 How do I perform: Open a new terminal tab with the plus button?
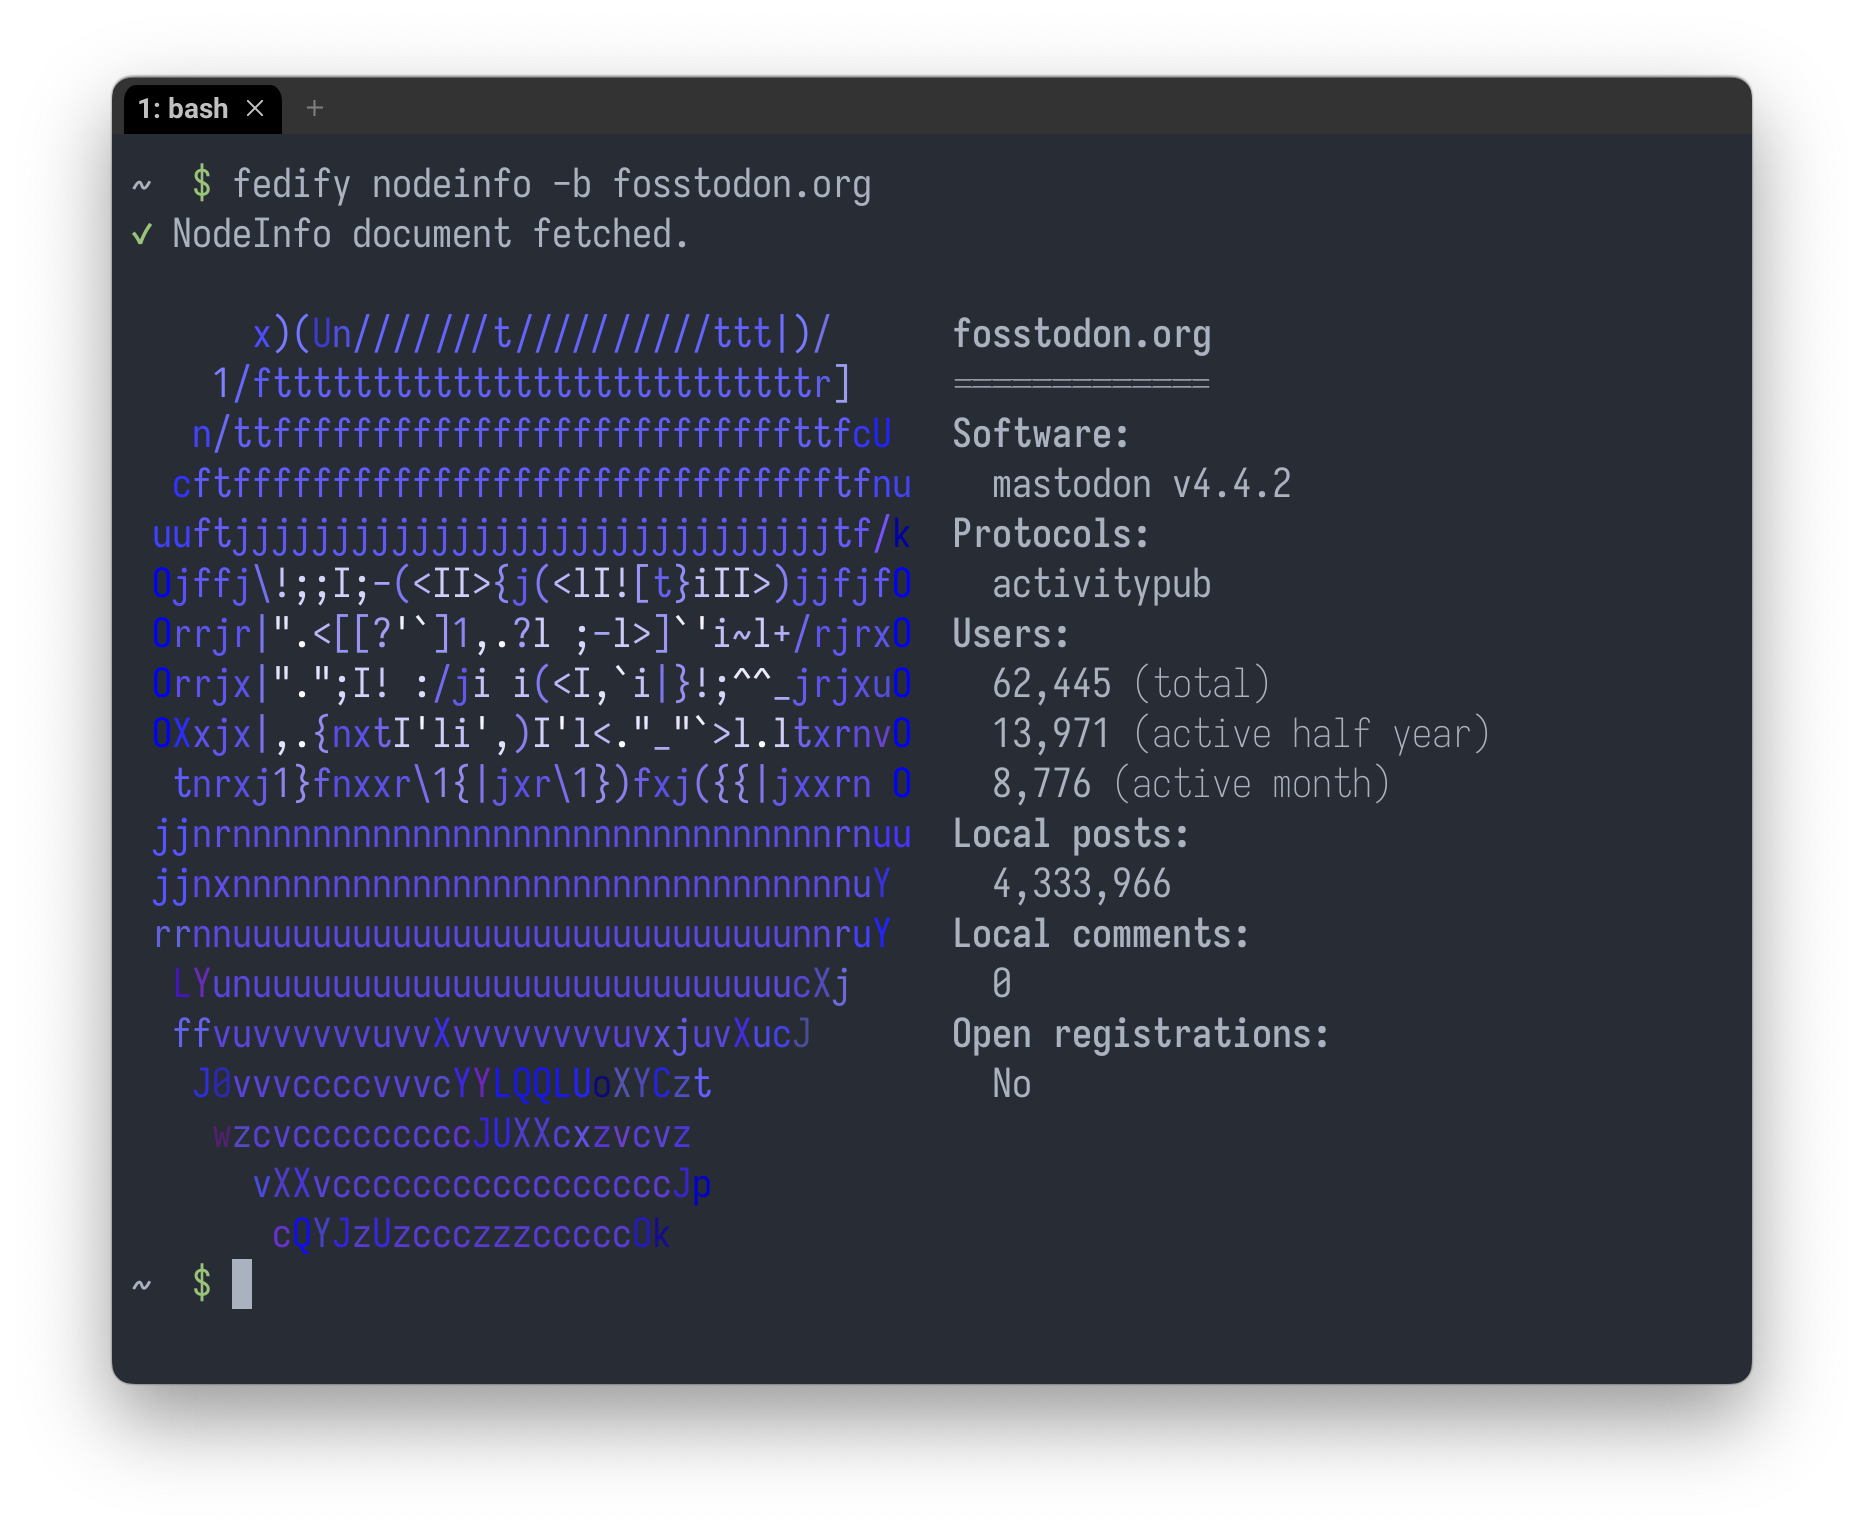[315, 109]
